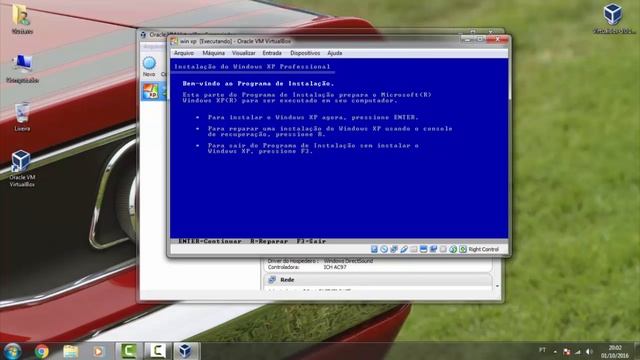This screenshot has height=360, width=640.
Task: Click the USB devices status icon
Action: 404,249
